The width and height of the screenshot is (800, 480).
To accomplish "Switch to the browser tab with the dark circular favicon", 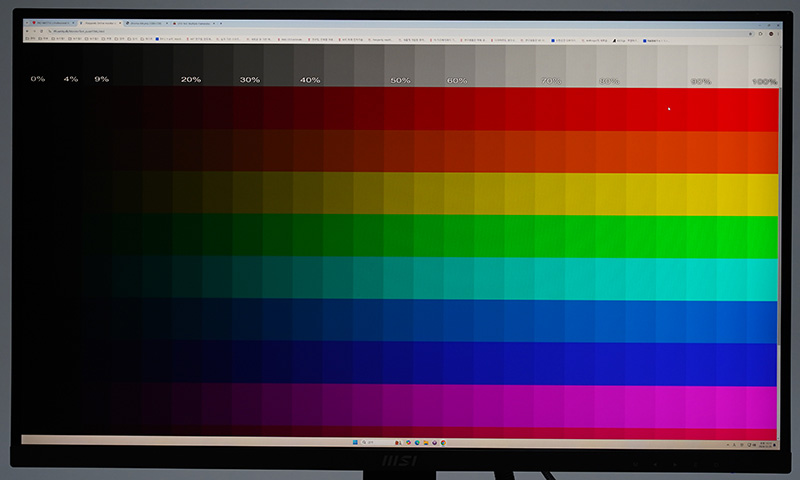I will (145, 23).
